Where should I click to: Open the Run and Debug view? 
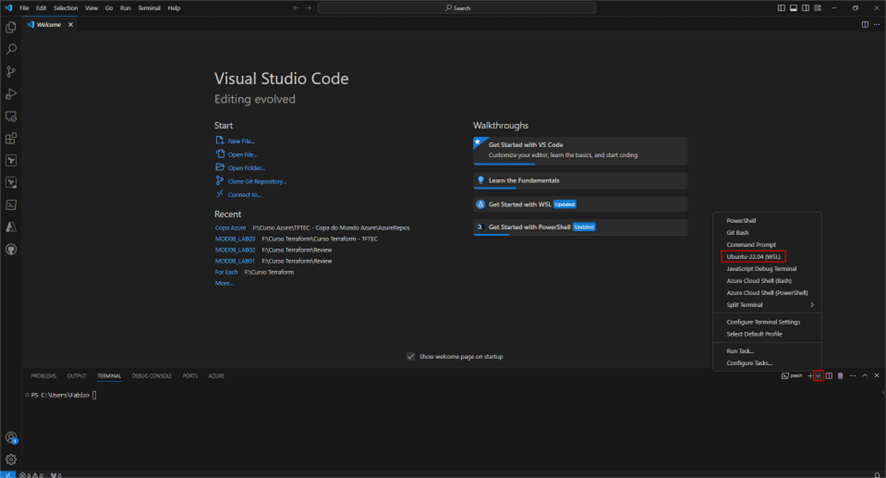click(x=11, y=94)
